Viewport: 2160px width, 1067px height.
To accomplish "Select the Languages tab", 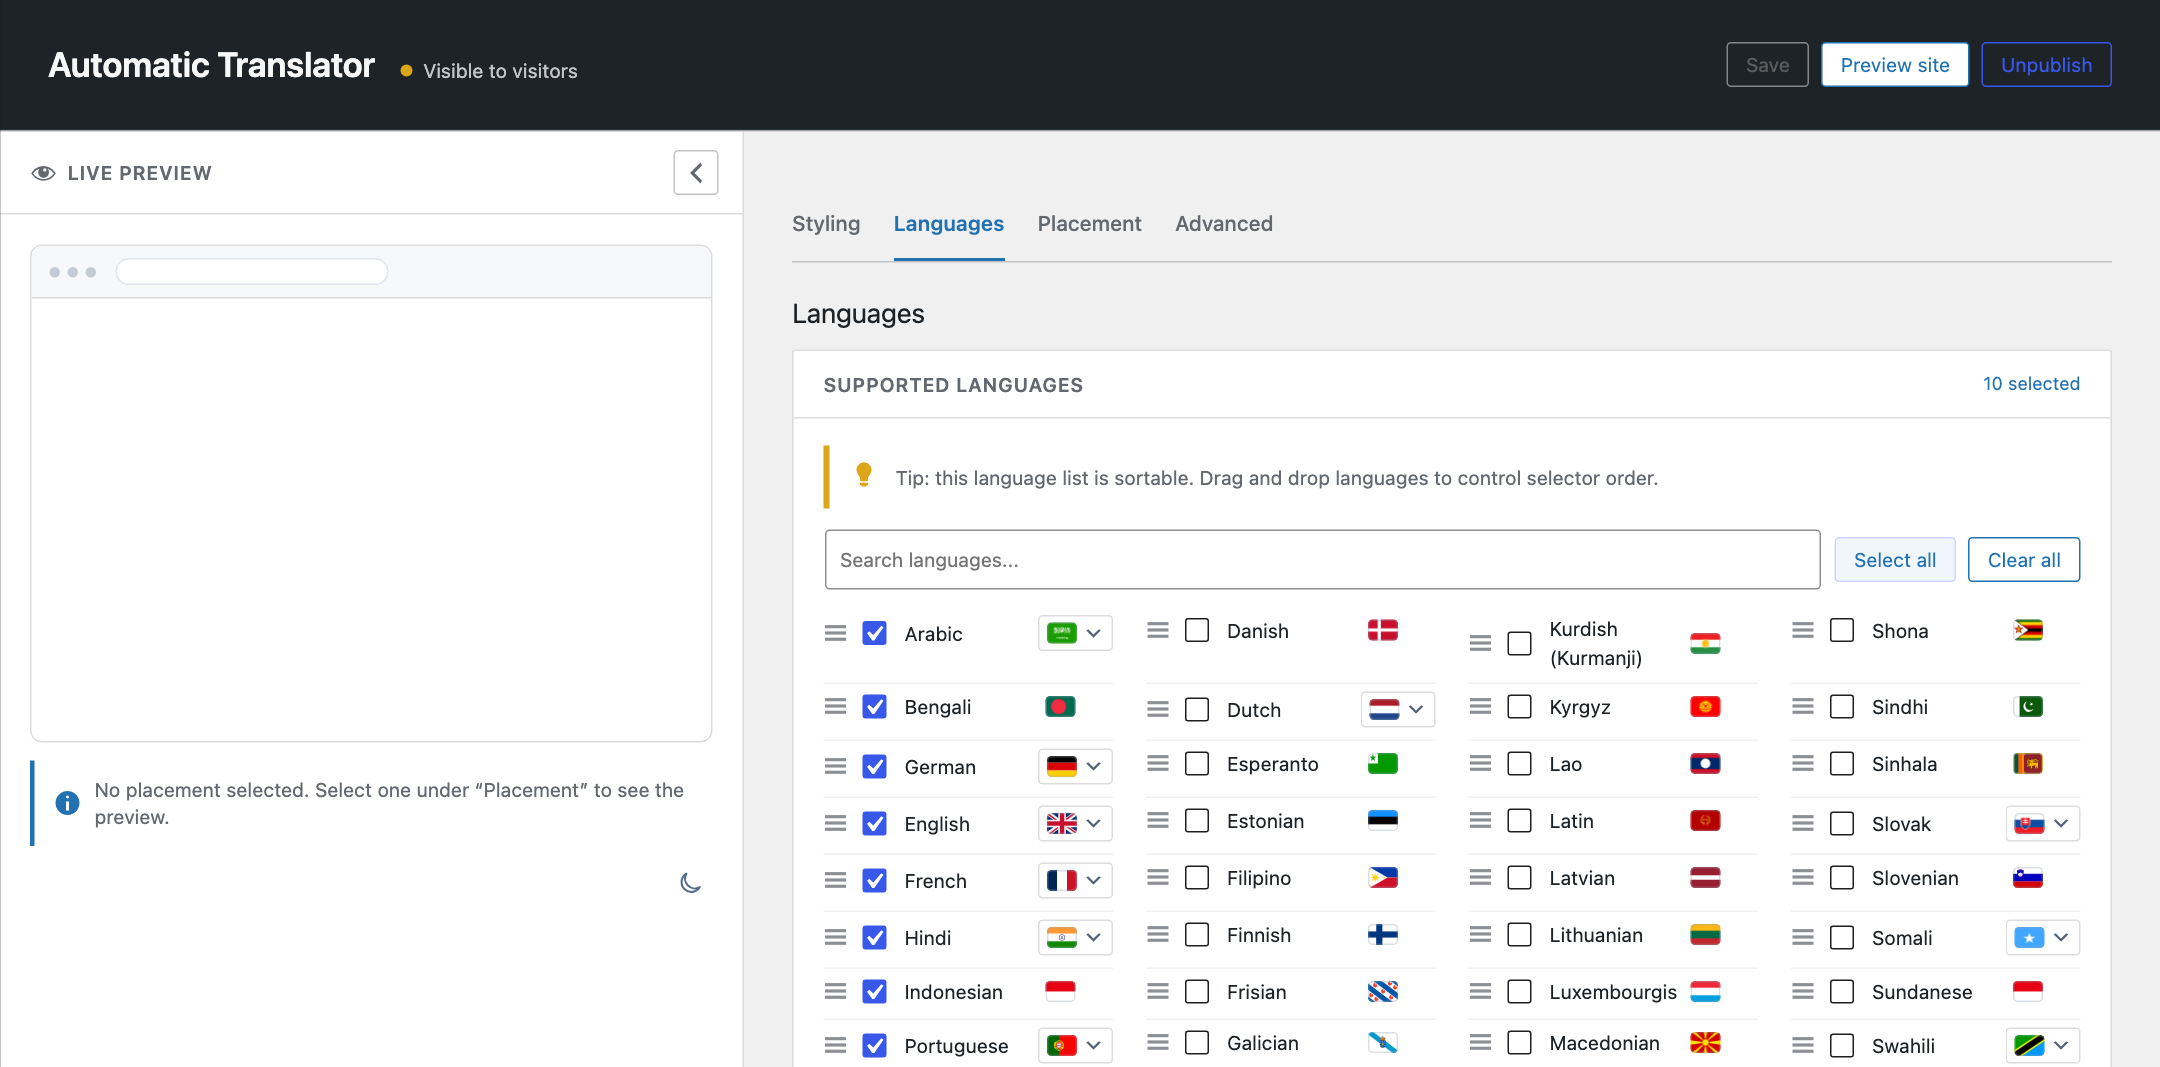I will [949, 224].
